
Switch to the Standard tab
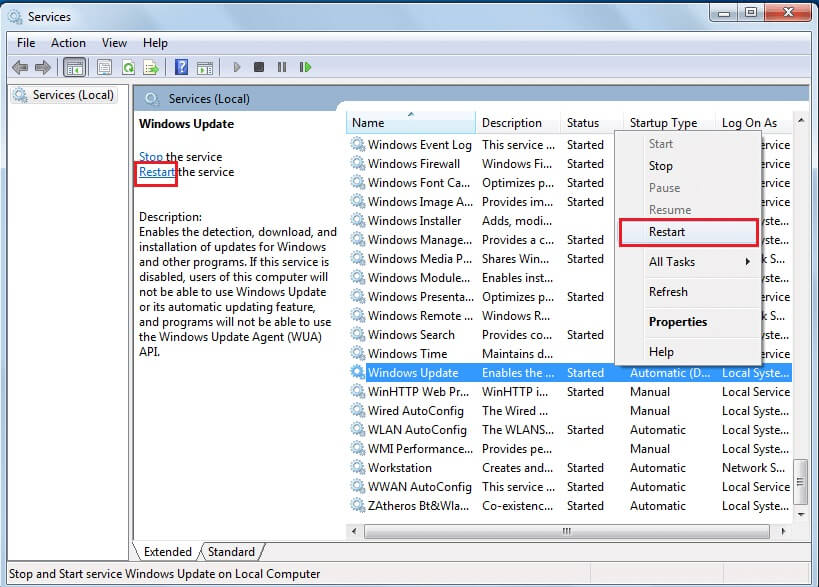click(231, 551)
